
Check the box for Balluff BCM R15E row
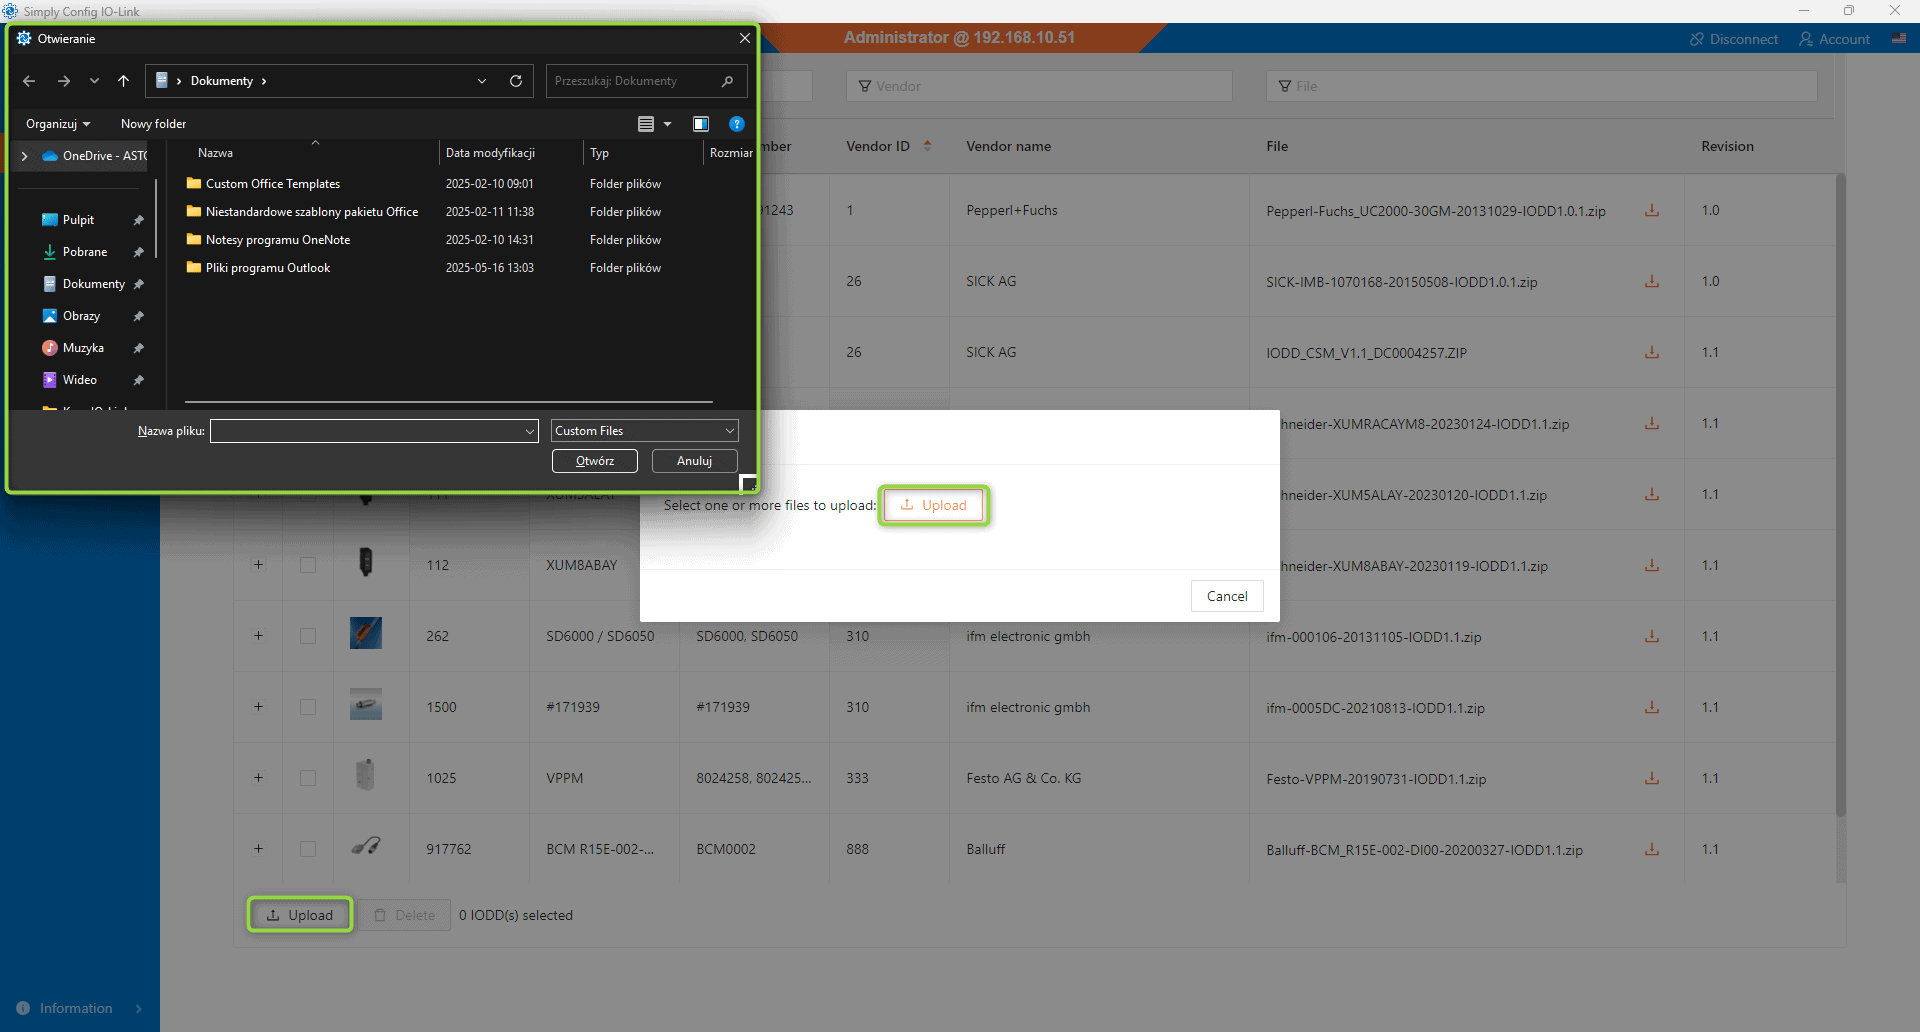coord(308,849)
